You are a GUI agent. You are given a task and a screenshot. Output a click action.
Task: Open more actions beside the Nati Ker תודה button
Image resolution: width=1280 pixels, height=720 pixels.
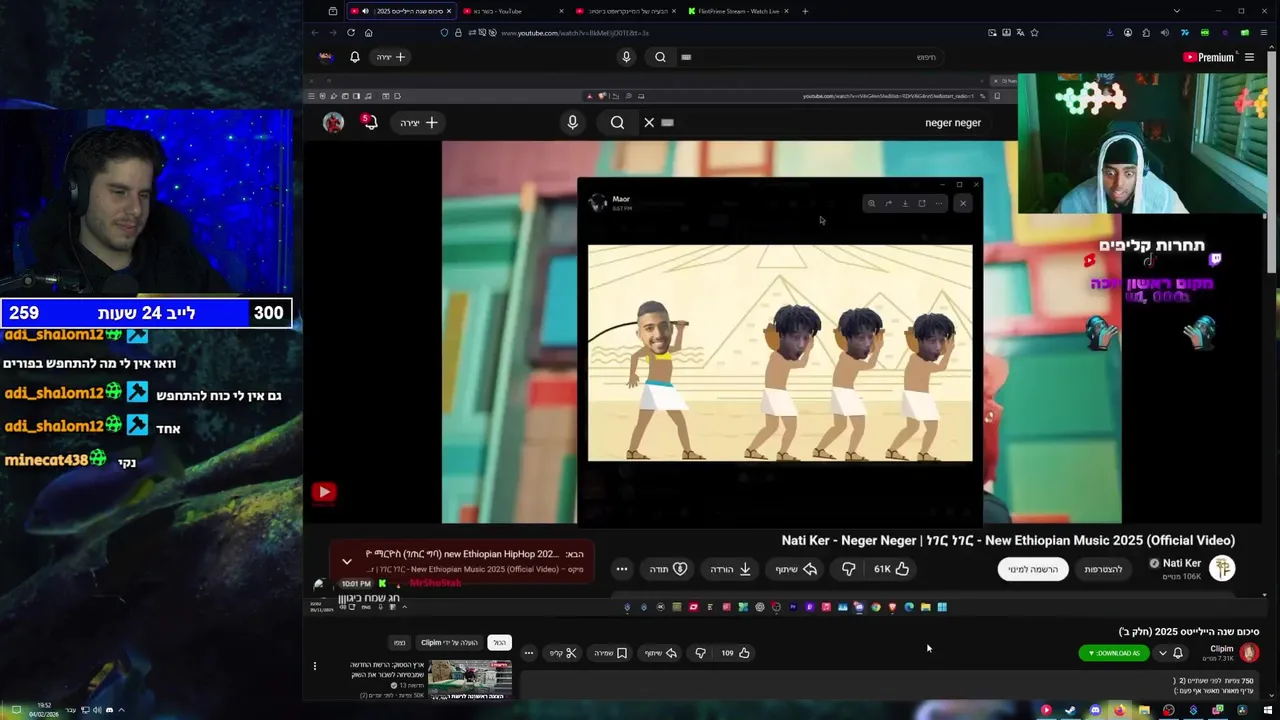[x=622, y=569]
